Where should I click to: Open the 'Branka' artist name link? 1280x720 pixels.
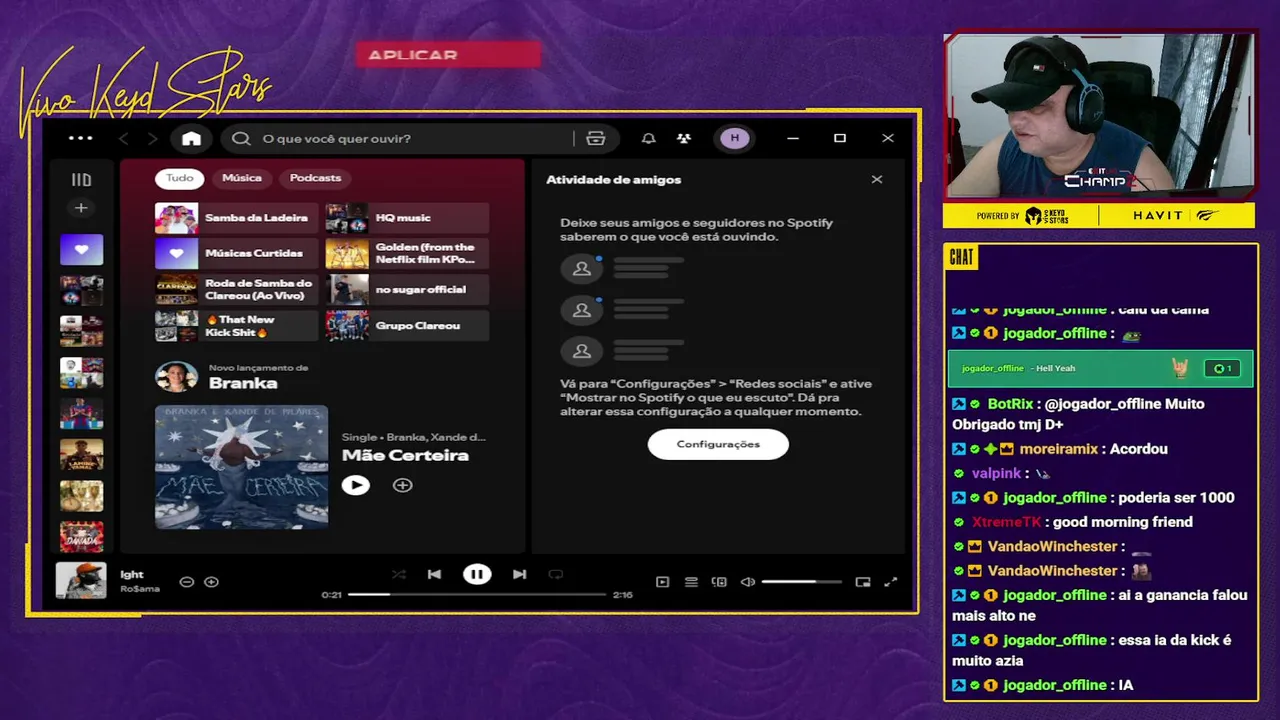(x=243, y=383)
